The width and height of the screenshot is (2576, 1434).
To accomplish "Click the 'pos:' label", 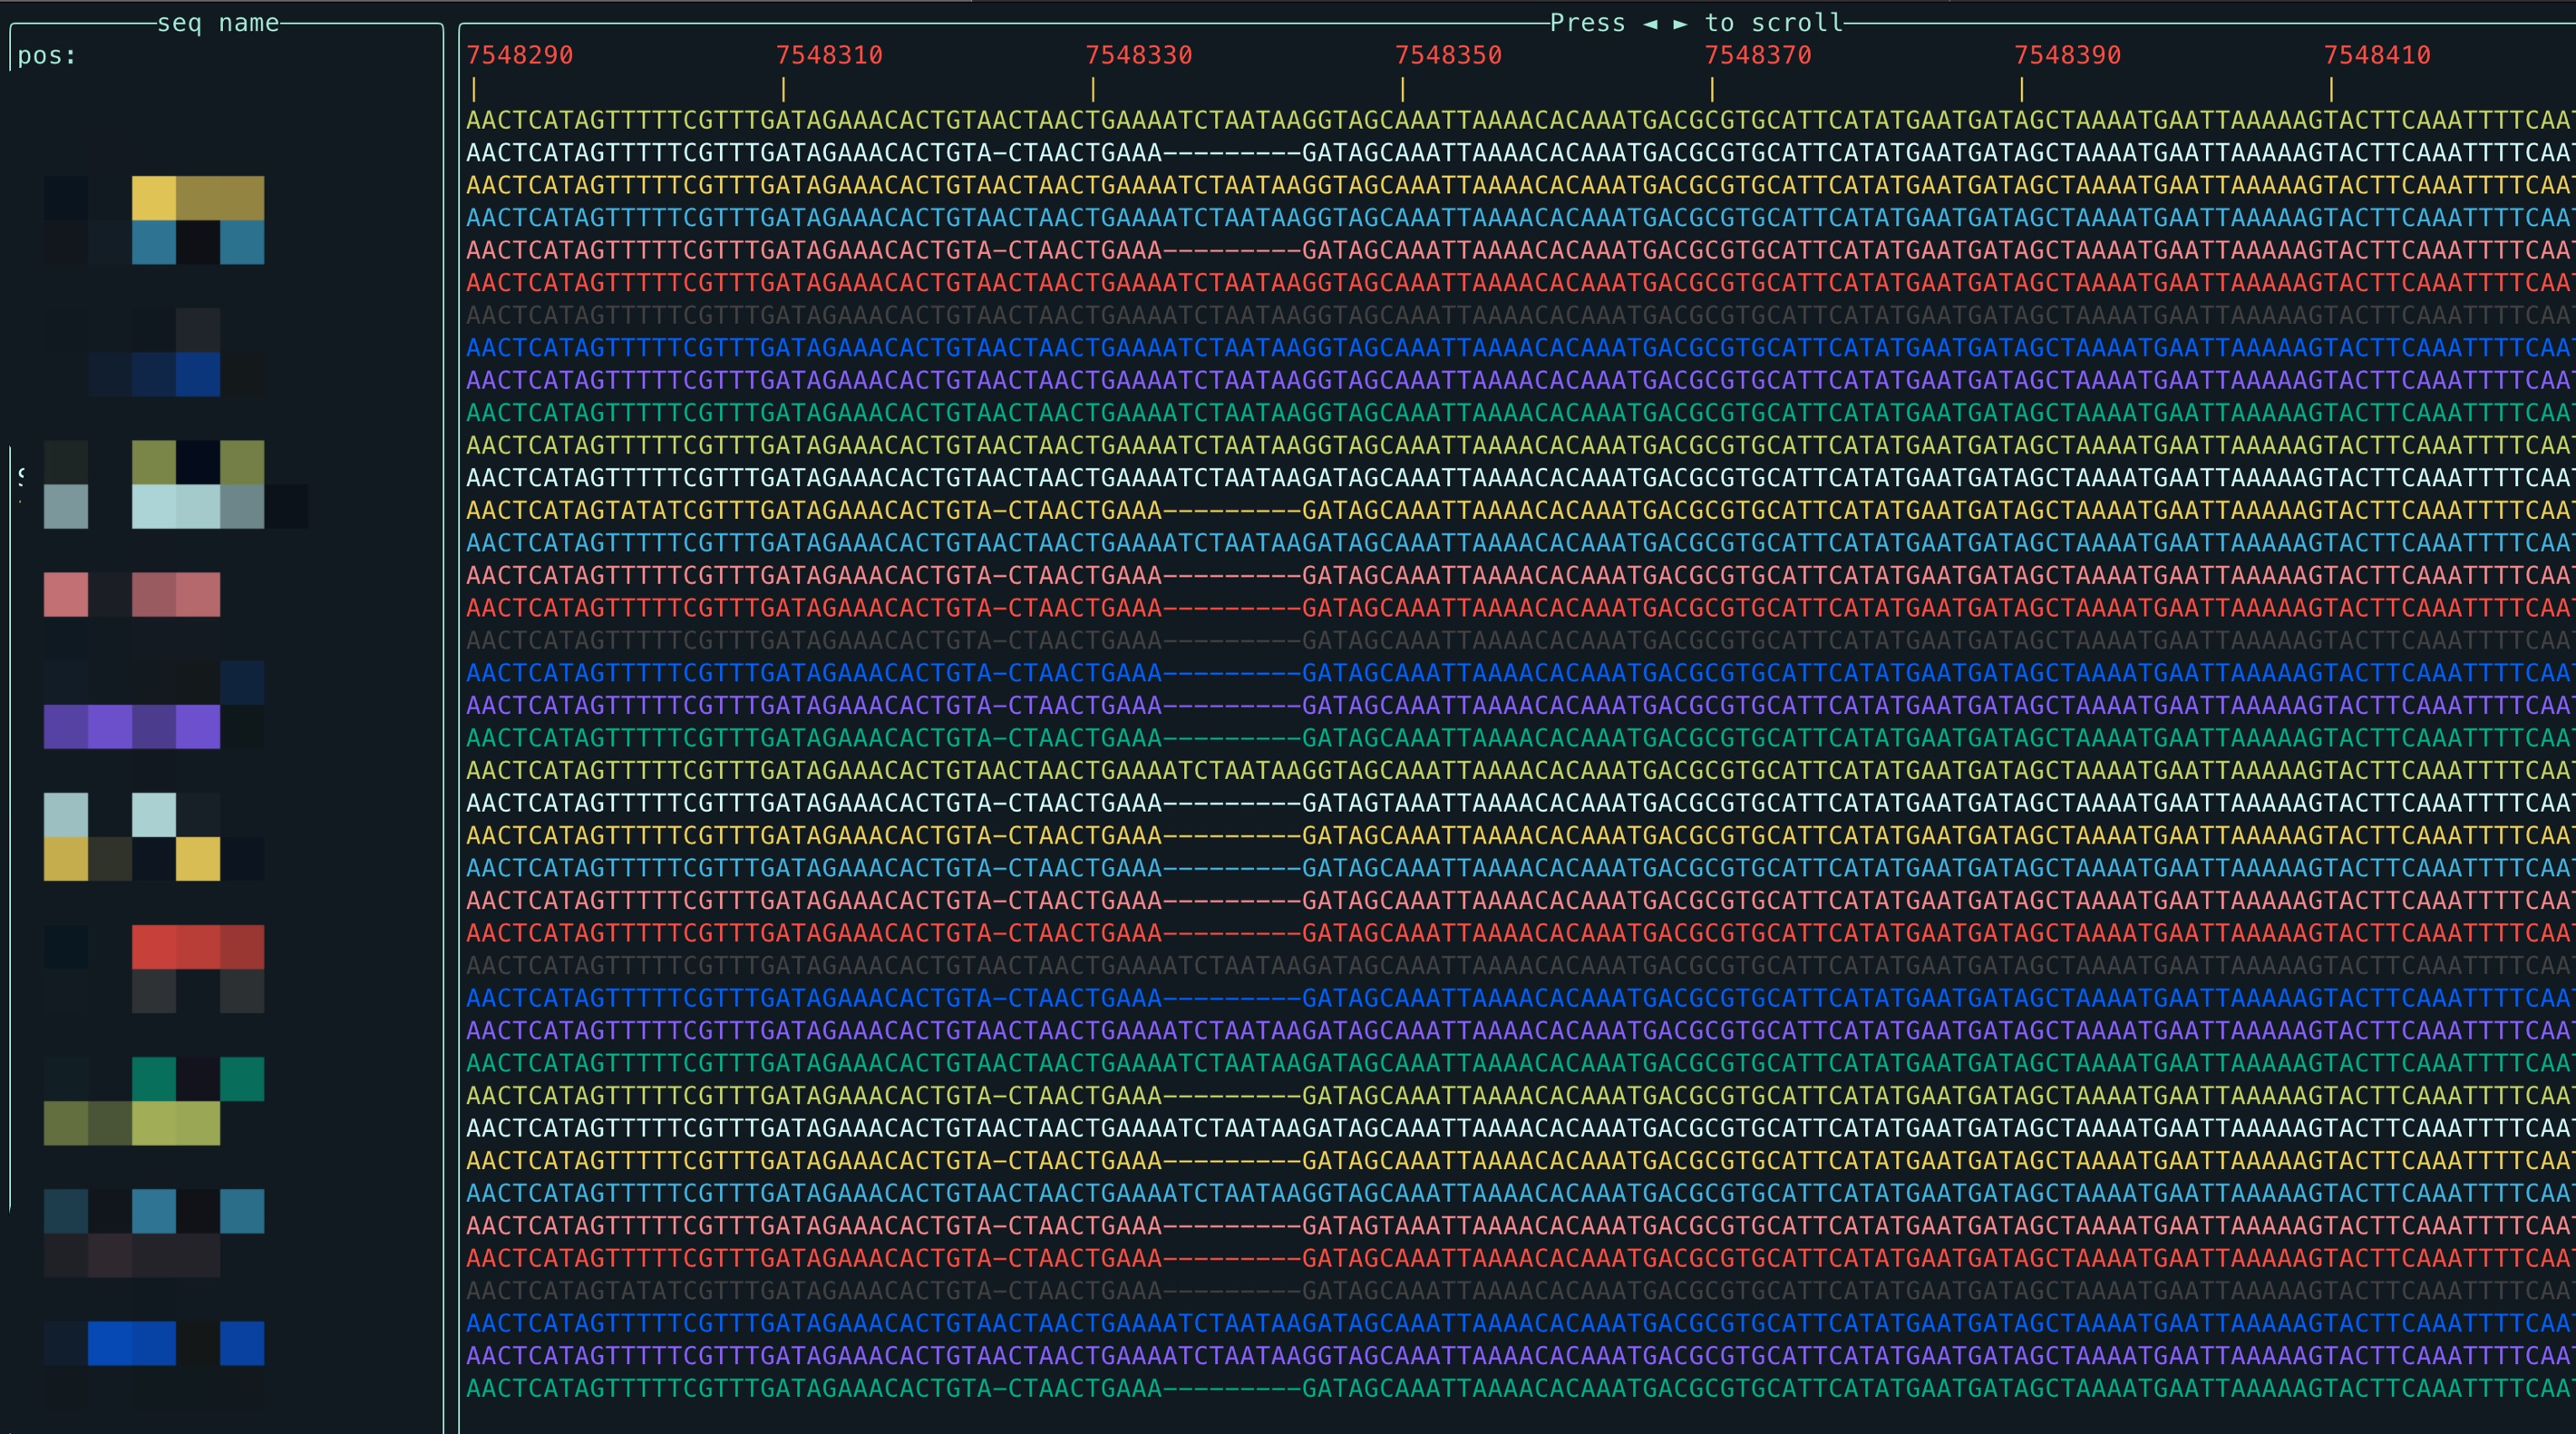I will point(47,56).
